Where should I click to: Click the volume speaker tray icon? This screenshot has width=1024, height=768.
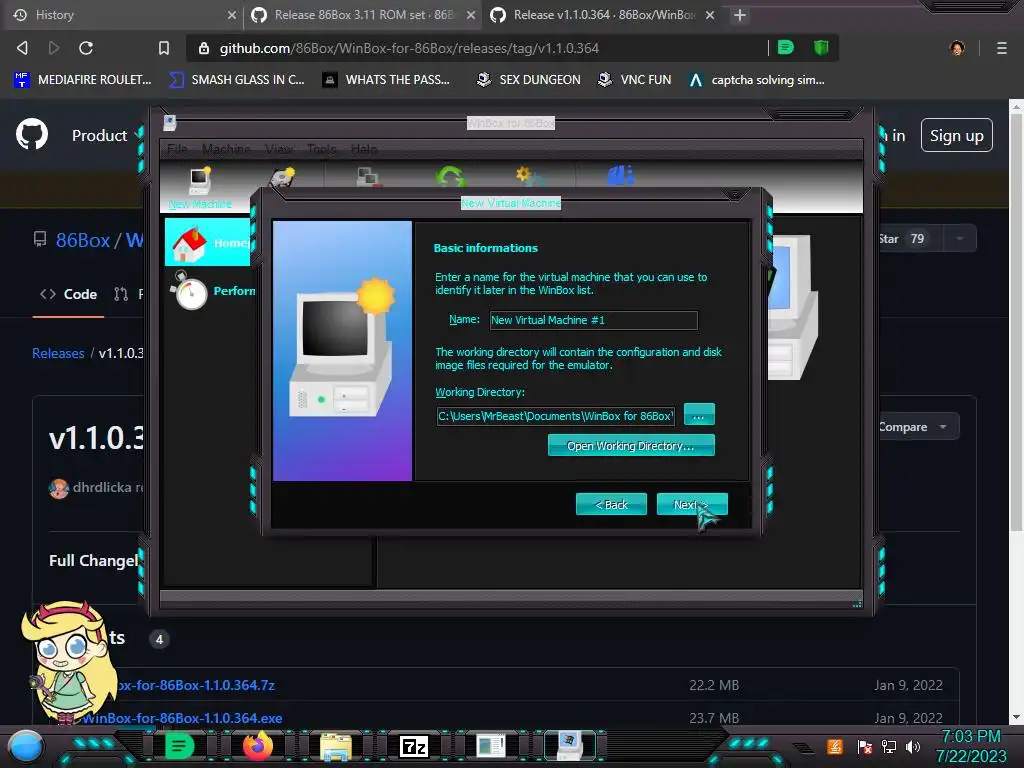(912, 746)
